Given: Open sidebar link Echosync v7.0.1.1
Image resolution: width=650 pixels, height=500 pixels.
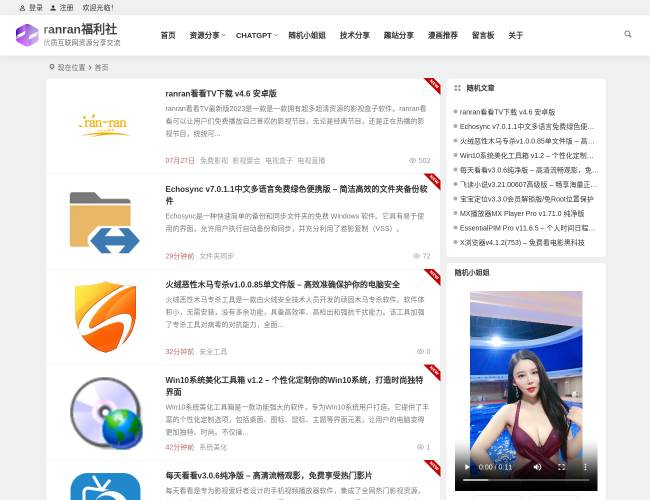Looking at the screenshot, I should (527, 126).
